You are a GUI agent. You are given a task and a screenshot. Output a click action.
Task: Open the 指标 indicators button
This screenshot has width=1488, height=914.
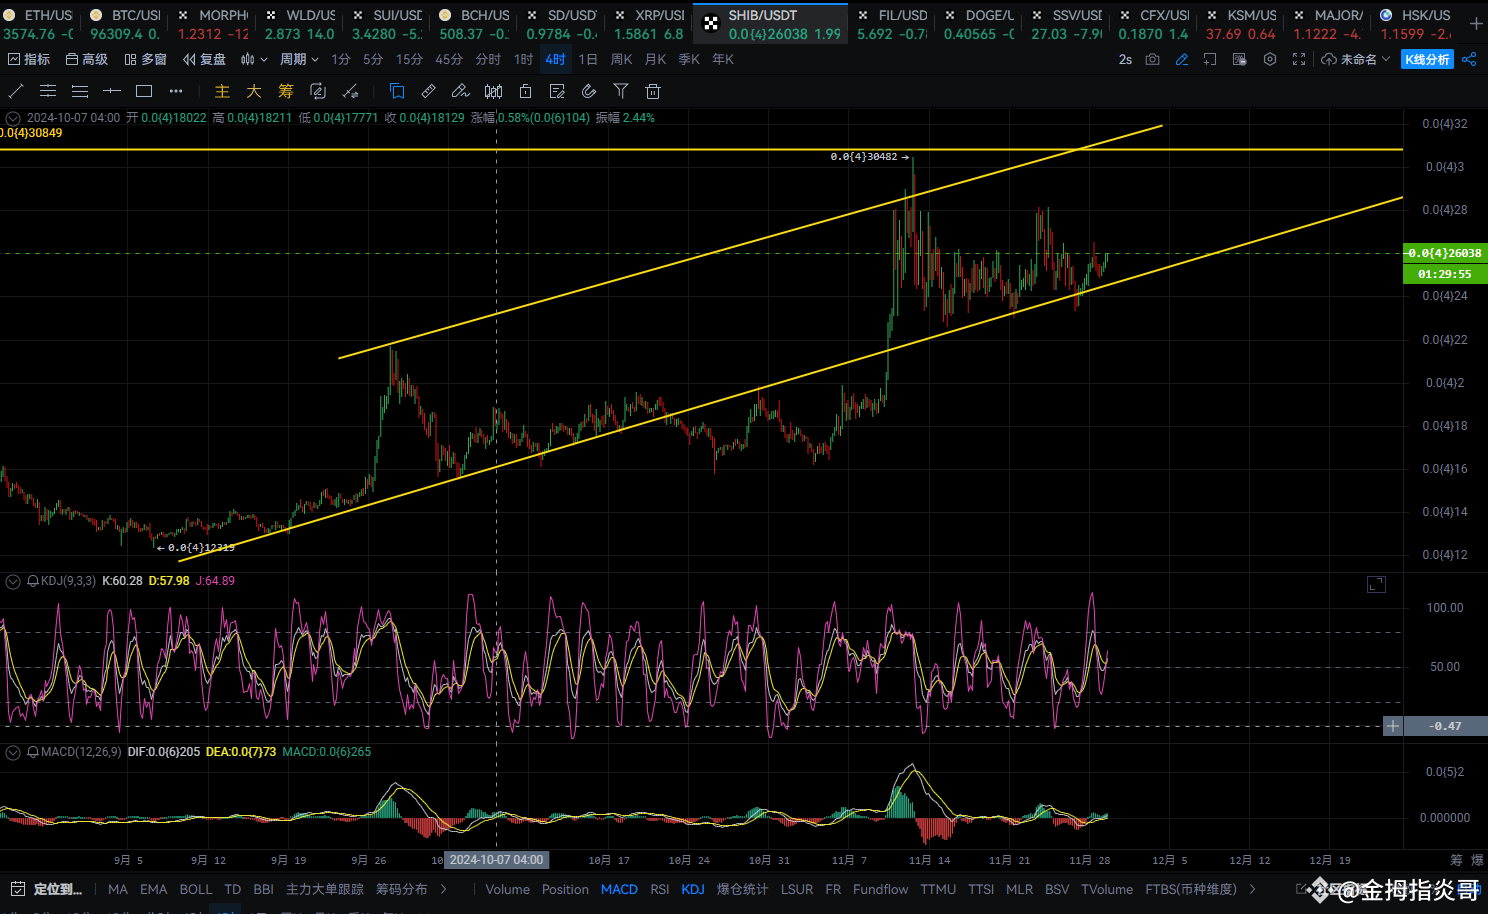point(29,60)
